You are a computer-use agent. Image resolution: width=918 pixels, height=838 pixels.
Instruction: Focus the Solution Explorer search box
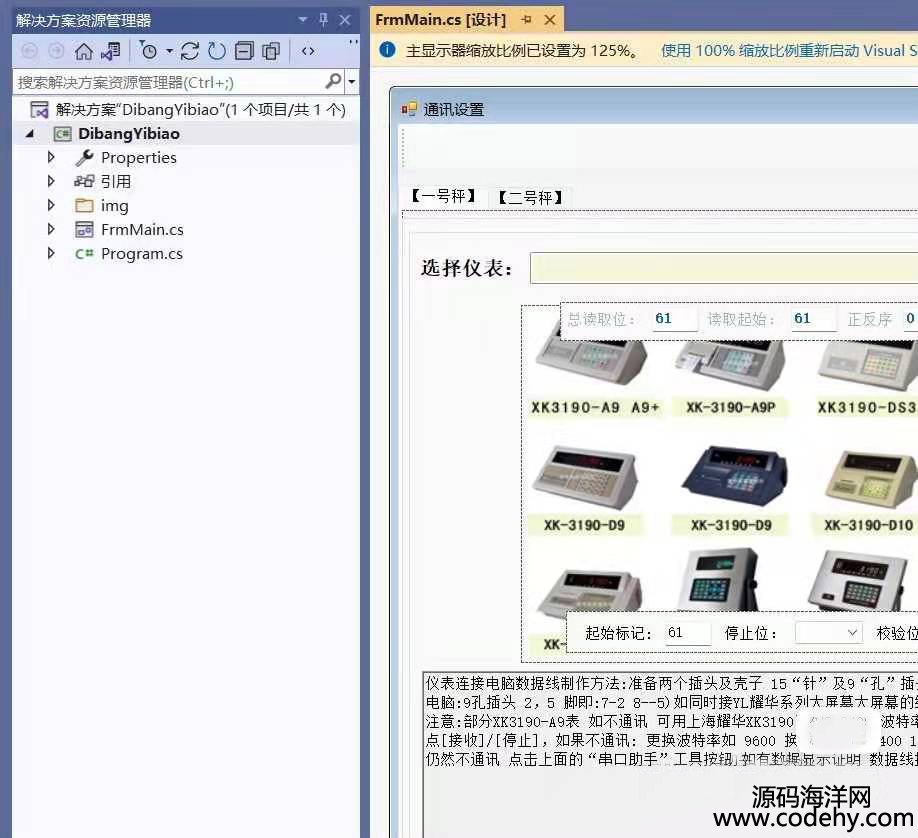click(170, 82)
